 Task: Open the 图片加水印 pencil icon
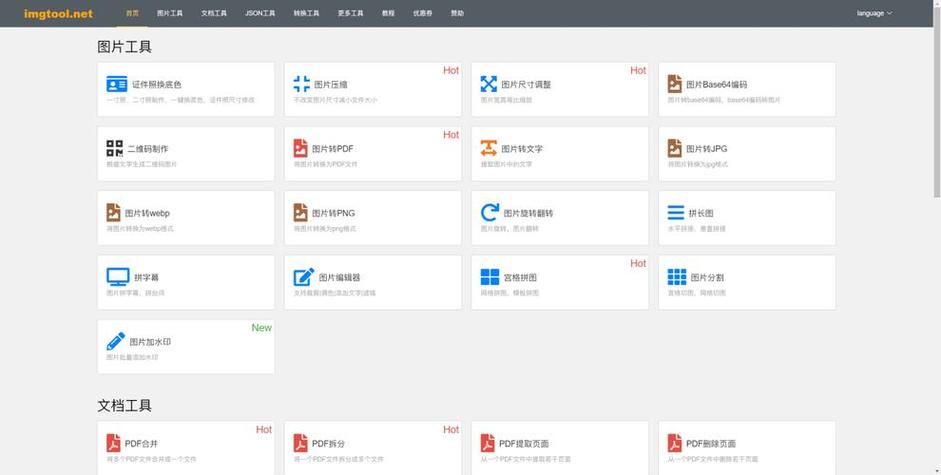click(x=116, y=341)
